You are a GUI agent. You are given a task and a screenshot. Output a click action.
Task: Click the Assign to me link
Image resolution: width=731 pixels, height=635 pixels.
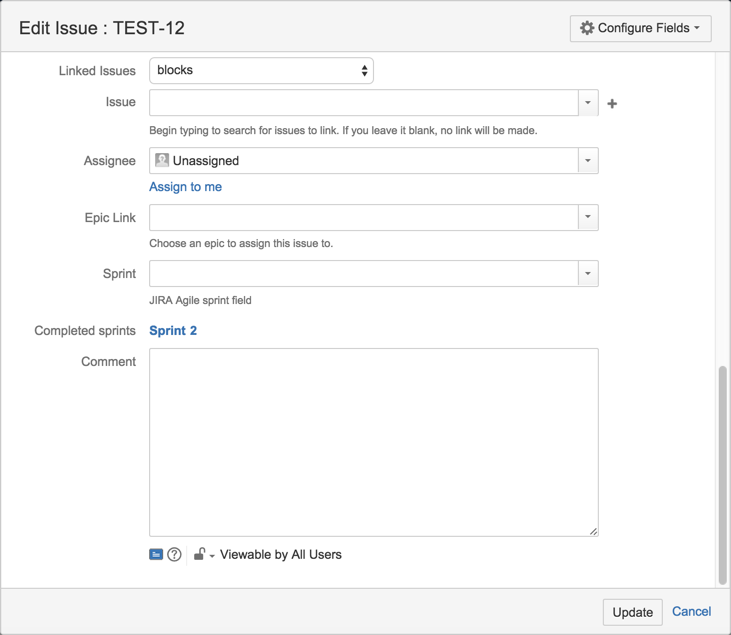185,187
